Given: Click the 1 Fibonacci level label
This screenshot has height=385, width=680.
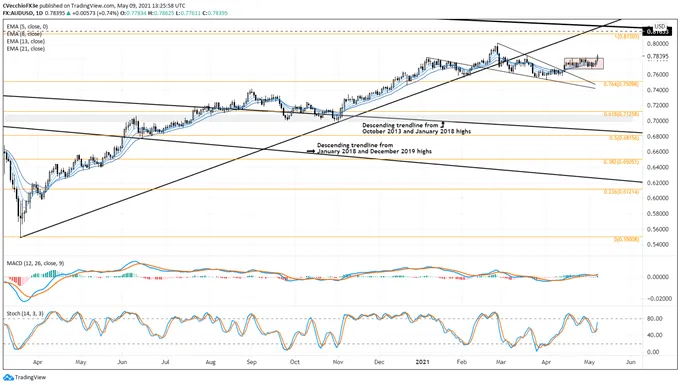Looking at the screenshot, I should pos(627,37).
